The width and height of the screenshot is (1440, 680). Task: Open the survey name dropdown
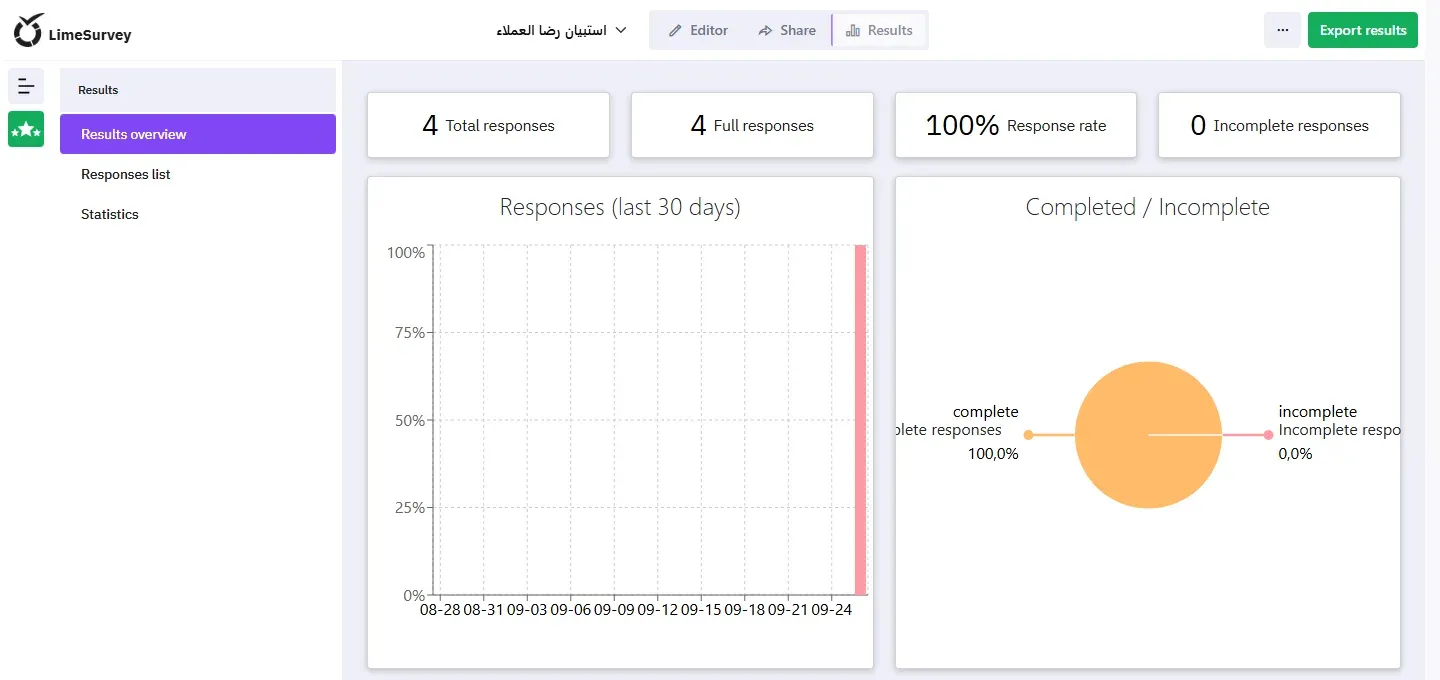tap(561, 30)
